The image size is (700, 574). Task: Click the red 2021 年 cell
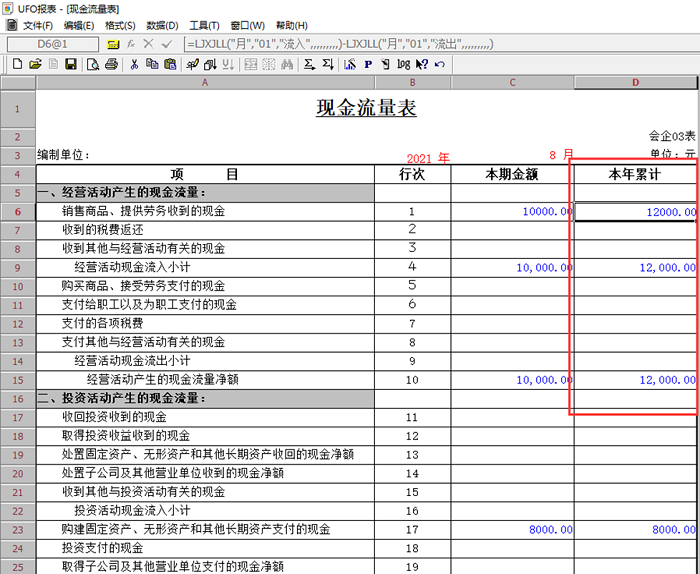[428, 158]
